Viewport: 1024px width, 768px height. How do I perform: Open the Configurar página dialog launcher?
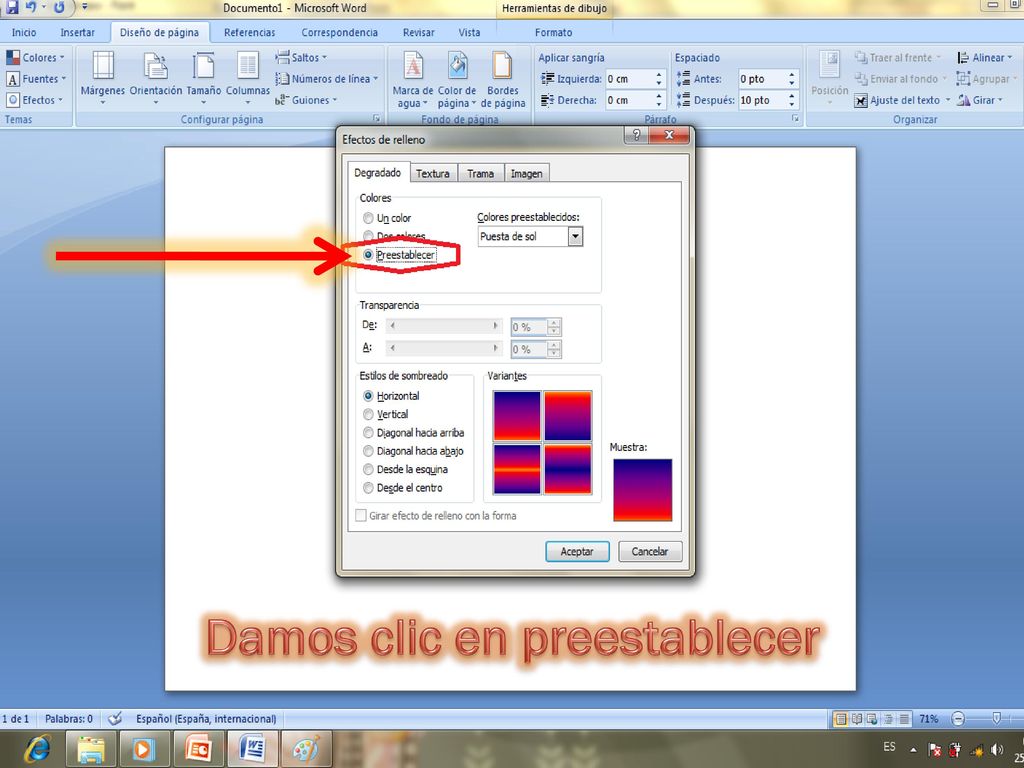[x=377, y=119]
